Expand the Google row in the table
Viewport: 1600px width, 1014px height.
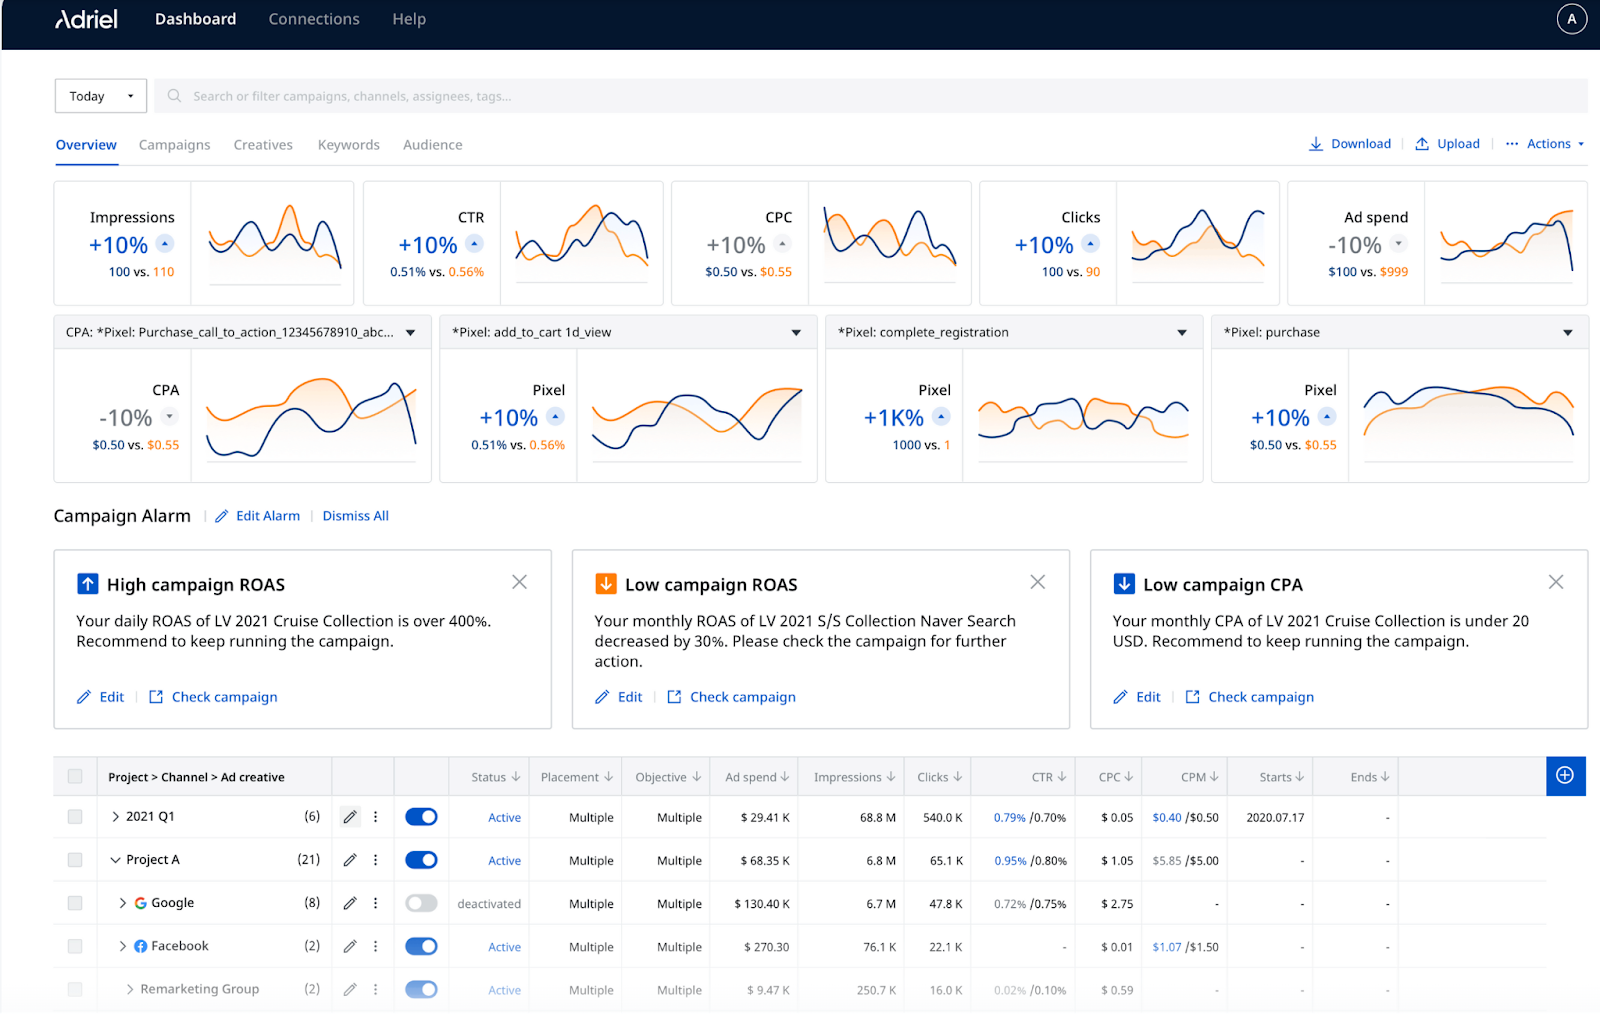123,902
